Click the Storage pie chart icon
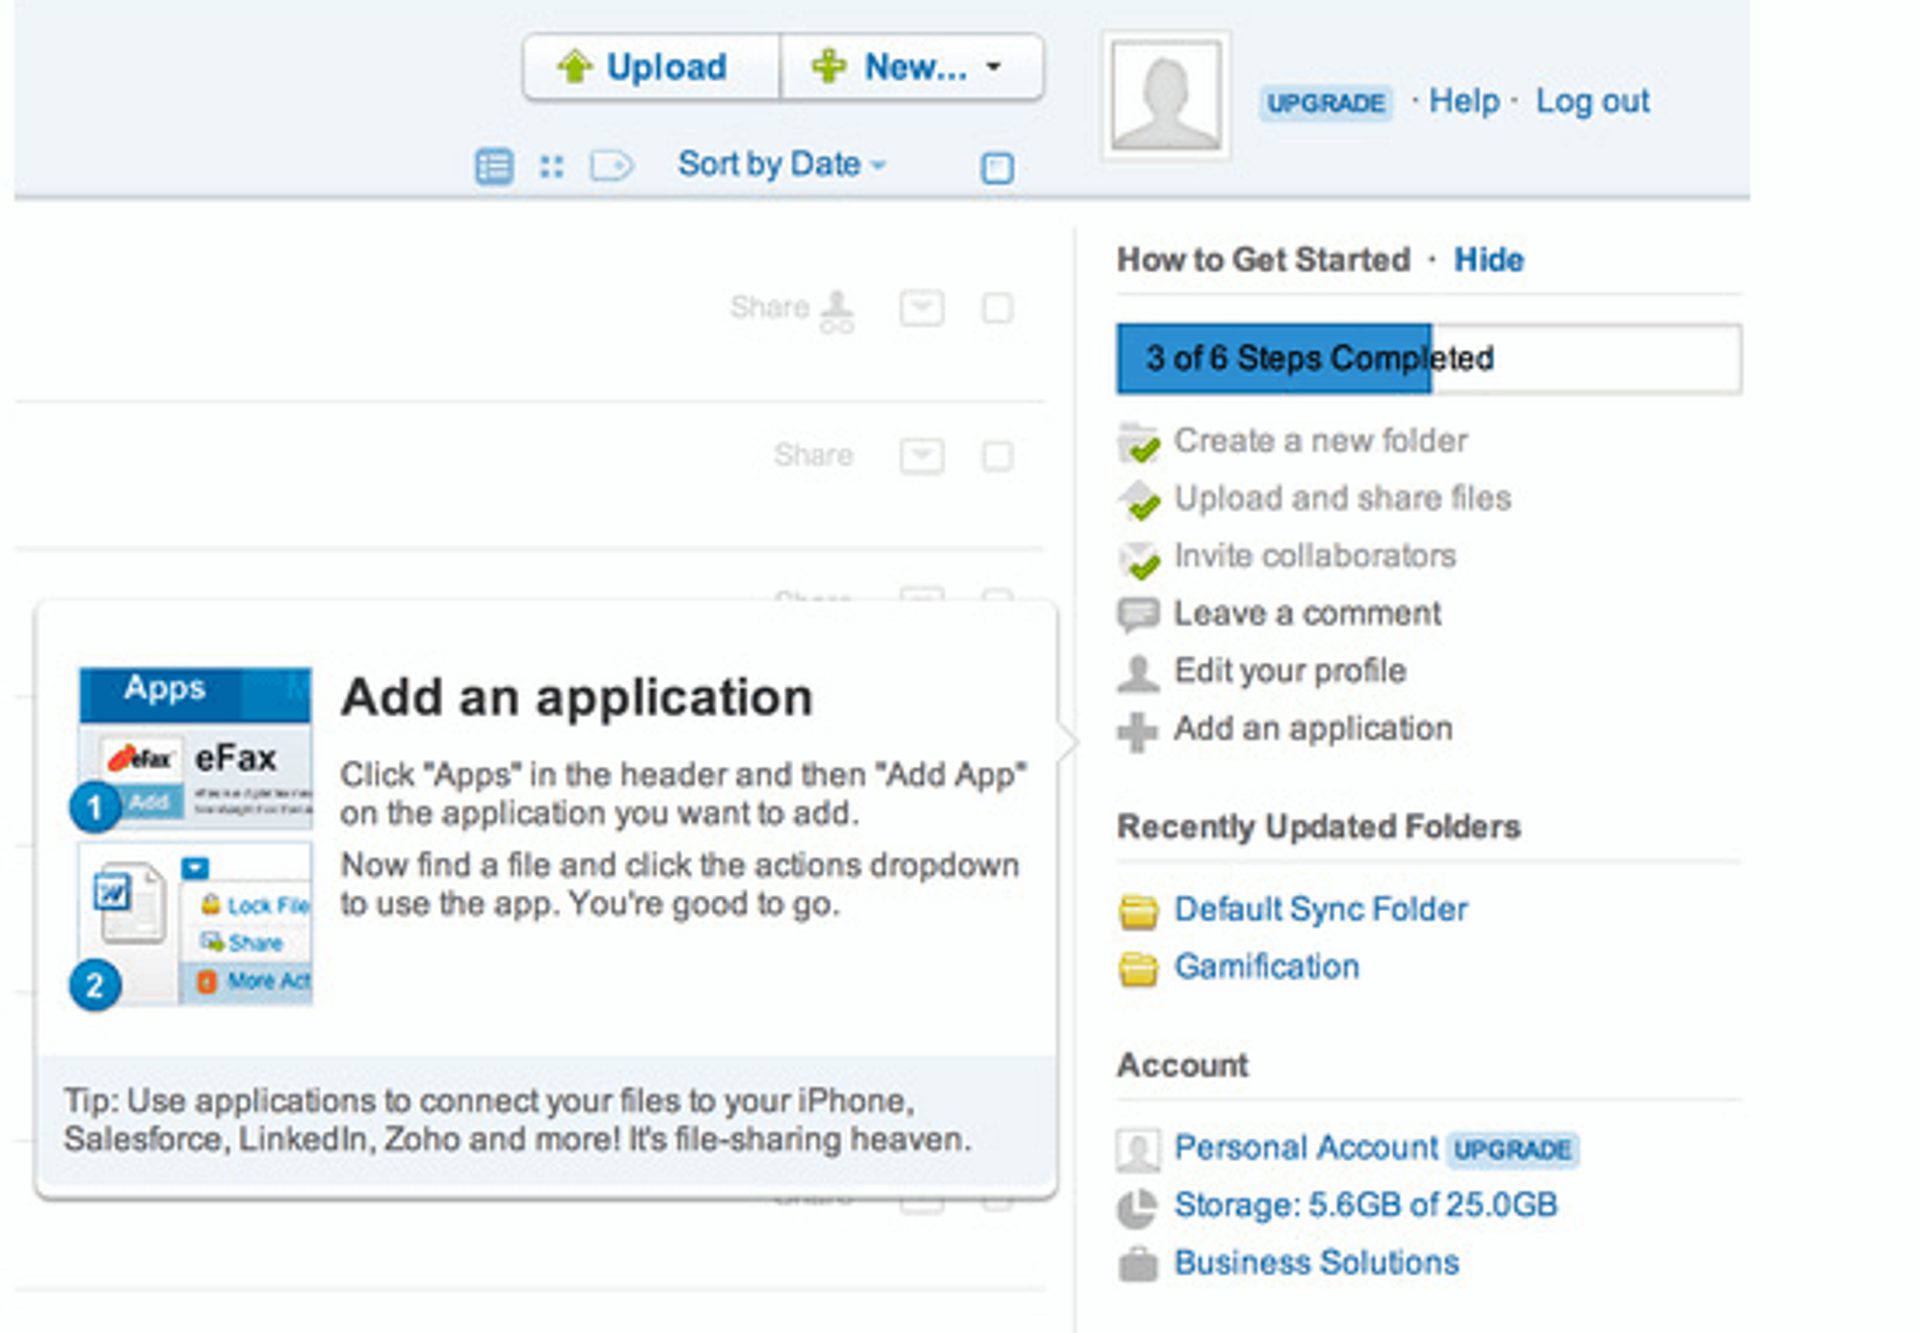 [1137, 1208]
